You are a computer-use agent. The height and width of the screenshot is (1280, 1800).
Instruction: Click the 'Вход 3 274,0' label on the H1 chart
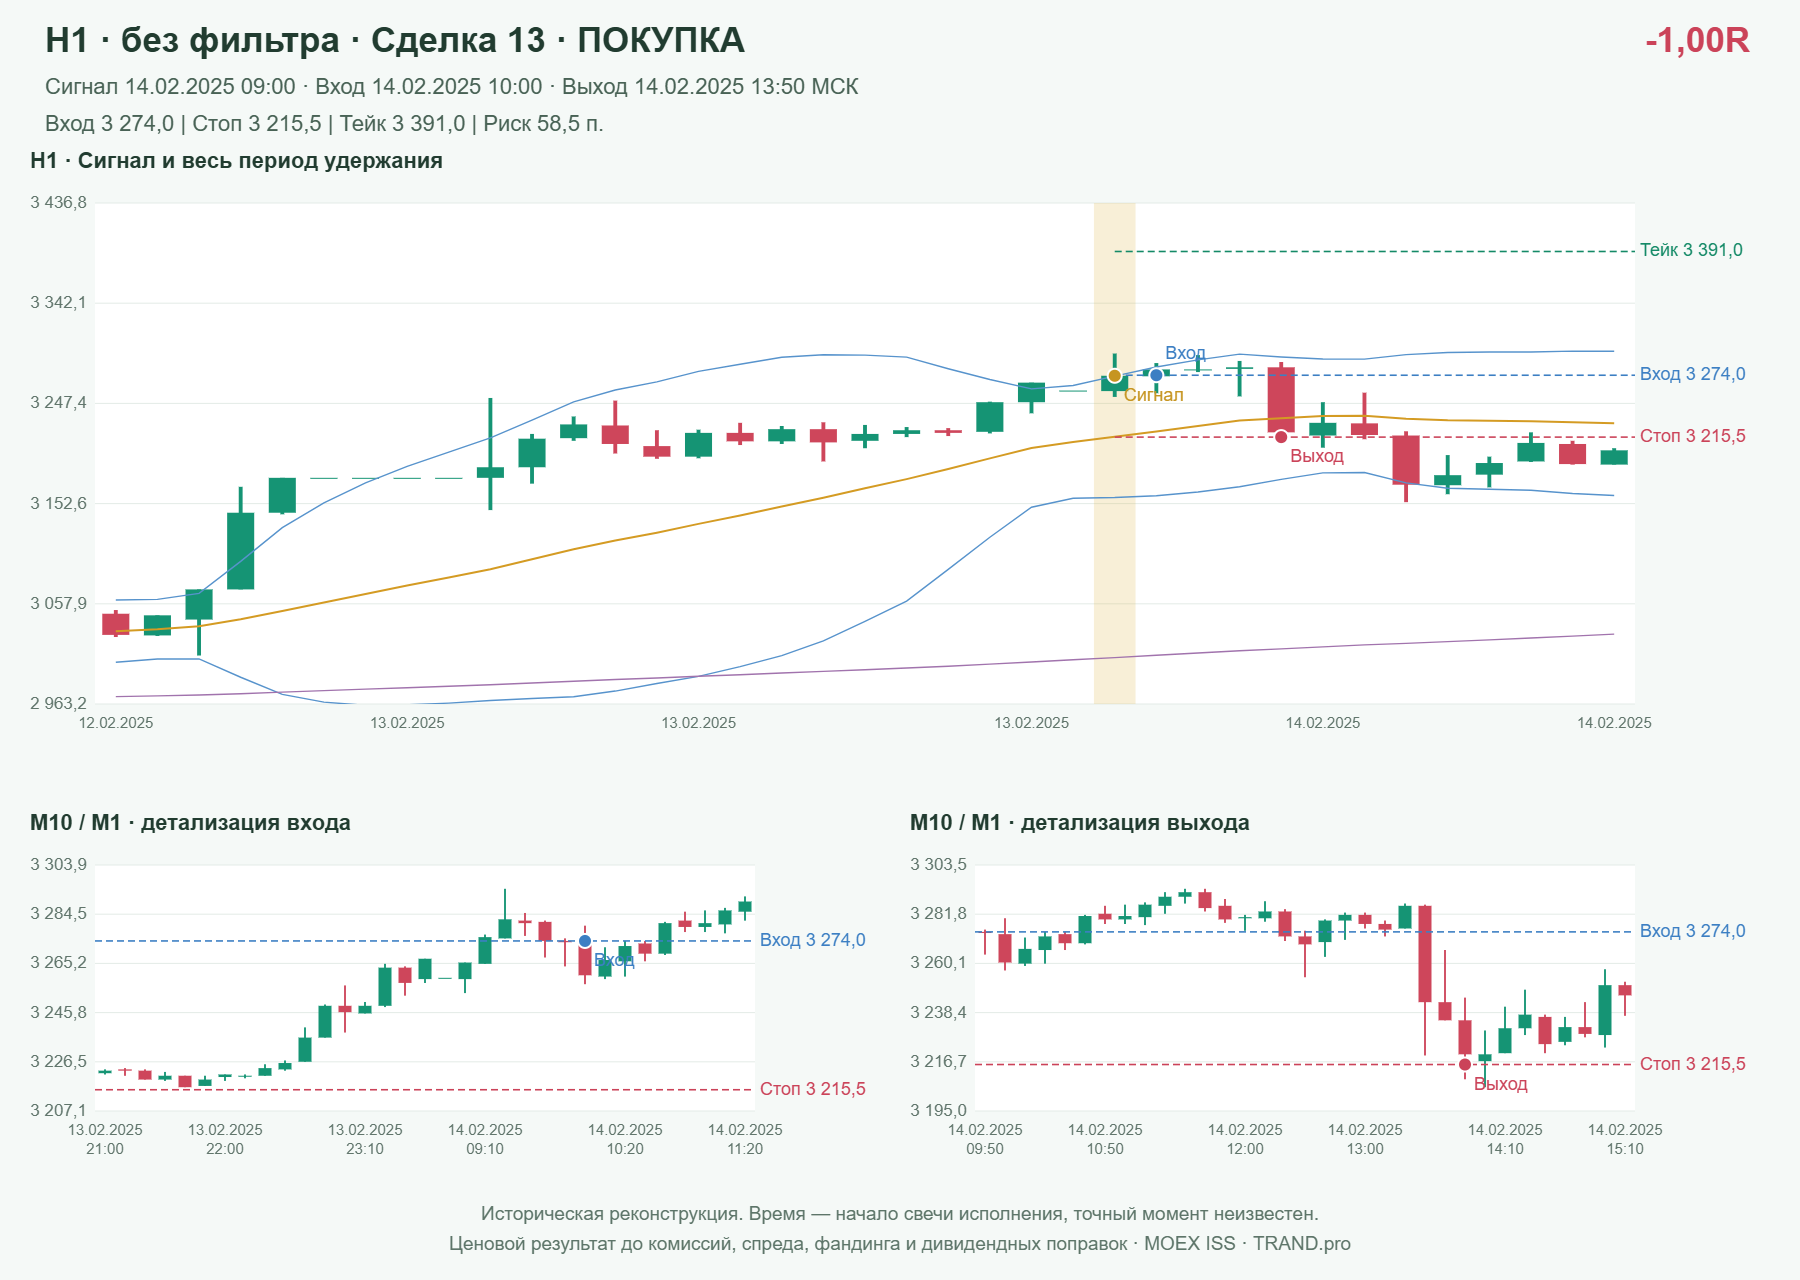click(1692, 374)
